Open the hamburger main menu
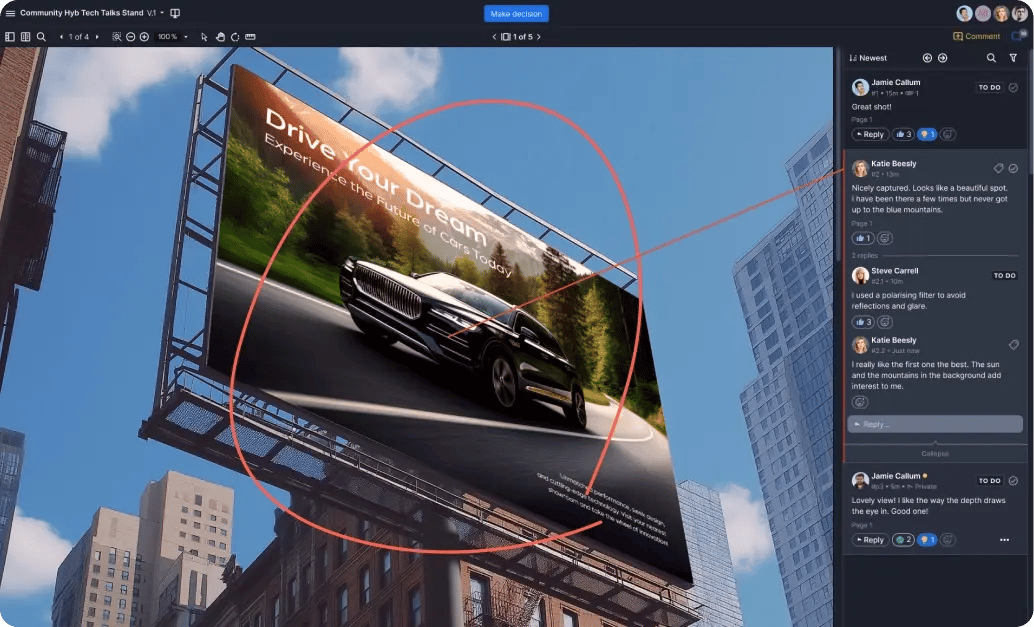The image size is (1034, 627). 10,14
